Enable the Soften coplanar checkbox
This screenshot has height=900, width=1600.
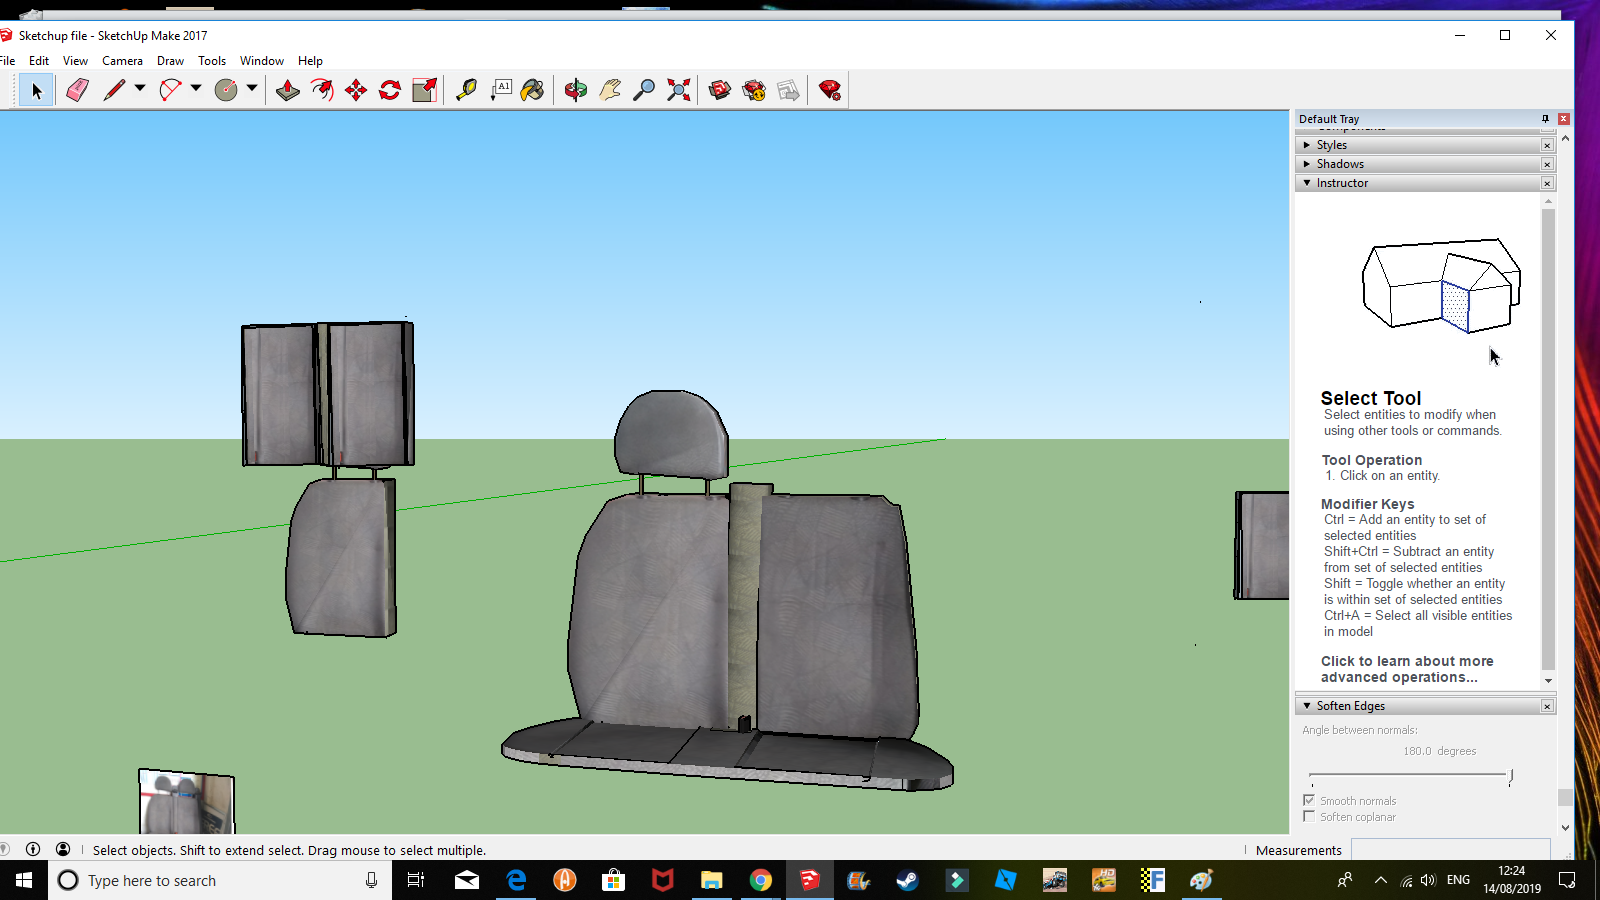(1309, 816)
